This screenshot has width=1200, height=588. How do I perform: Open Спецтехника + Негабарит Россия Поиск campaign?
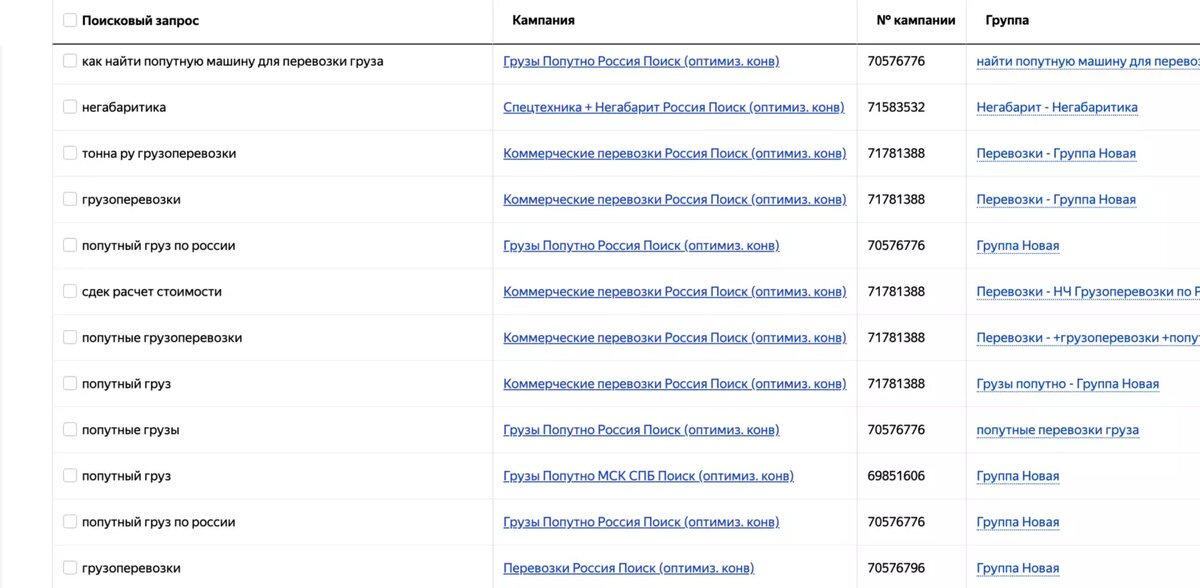tap(673, 107)
